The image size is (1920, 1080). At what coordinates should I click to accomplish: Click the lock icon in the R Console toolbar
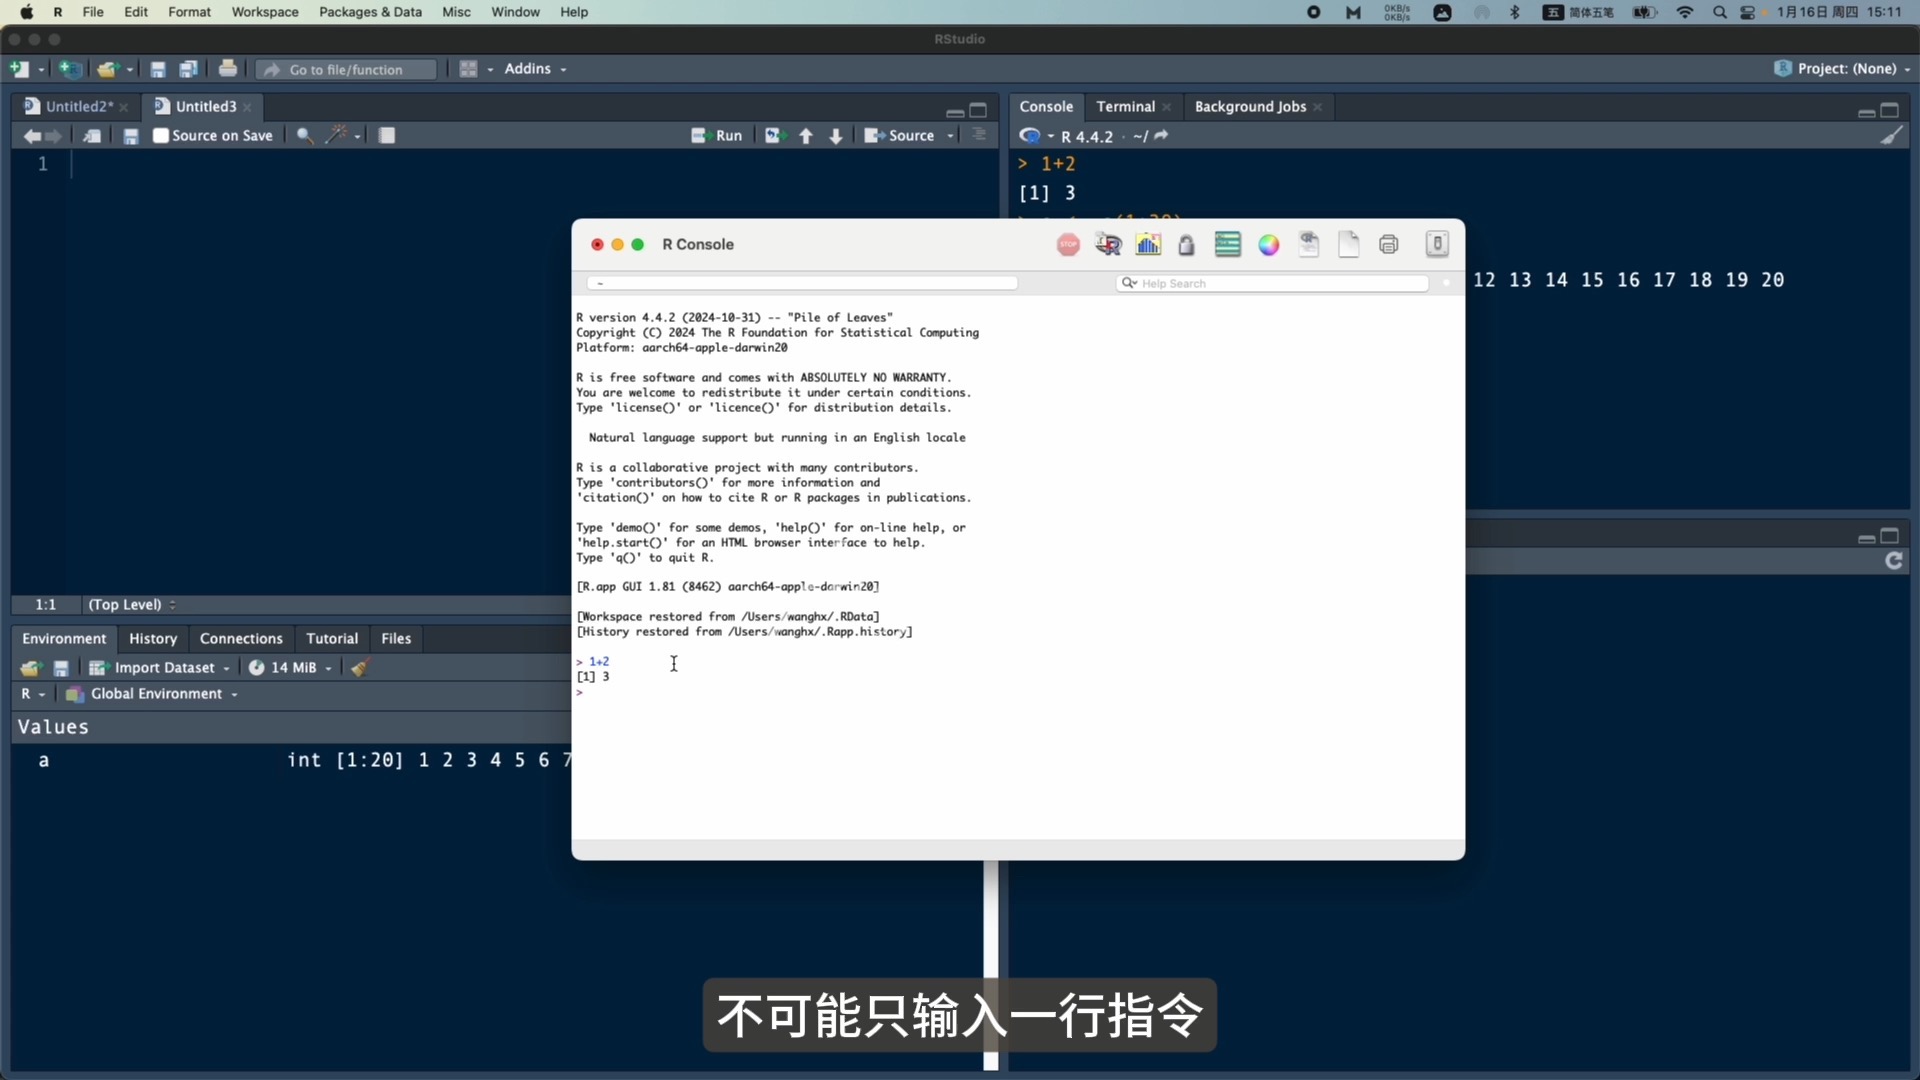point(1187,244)
